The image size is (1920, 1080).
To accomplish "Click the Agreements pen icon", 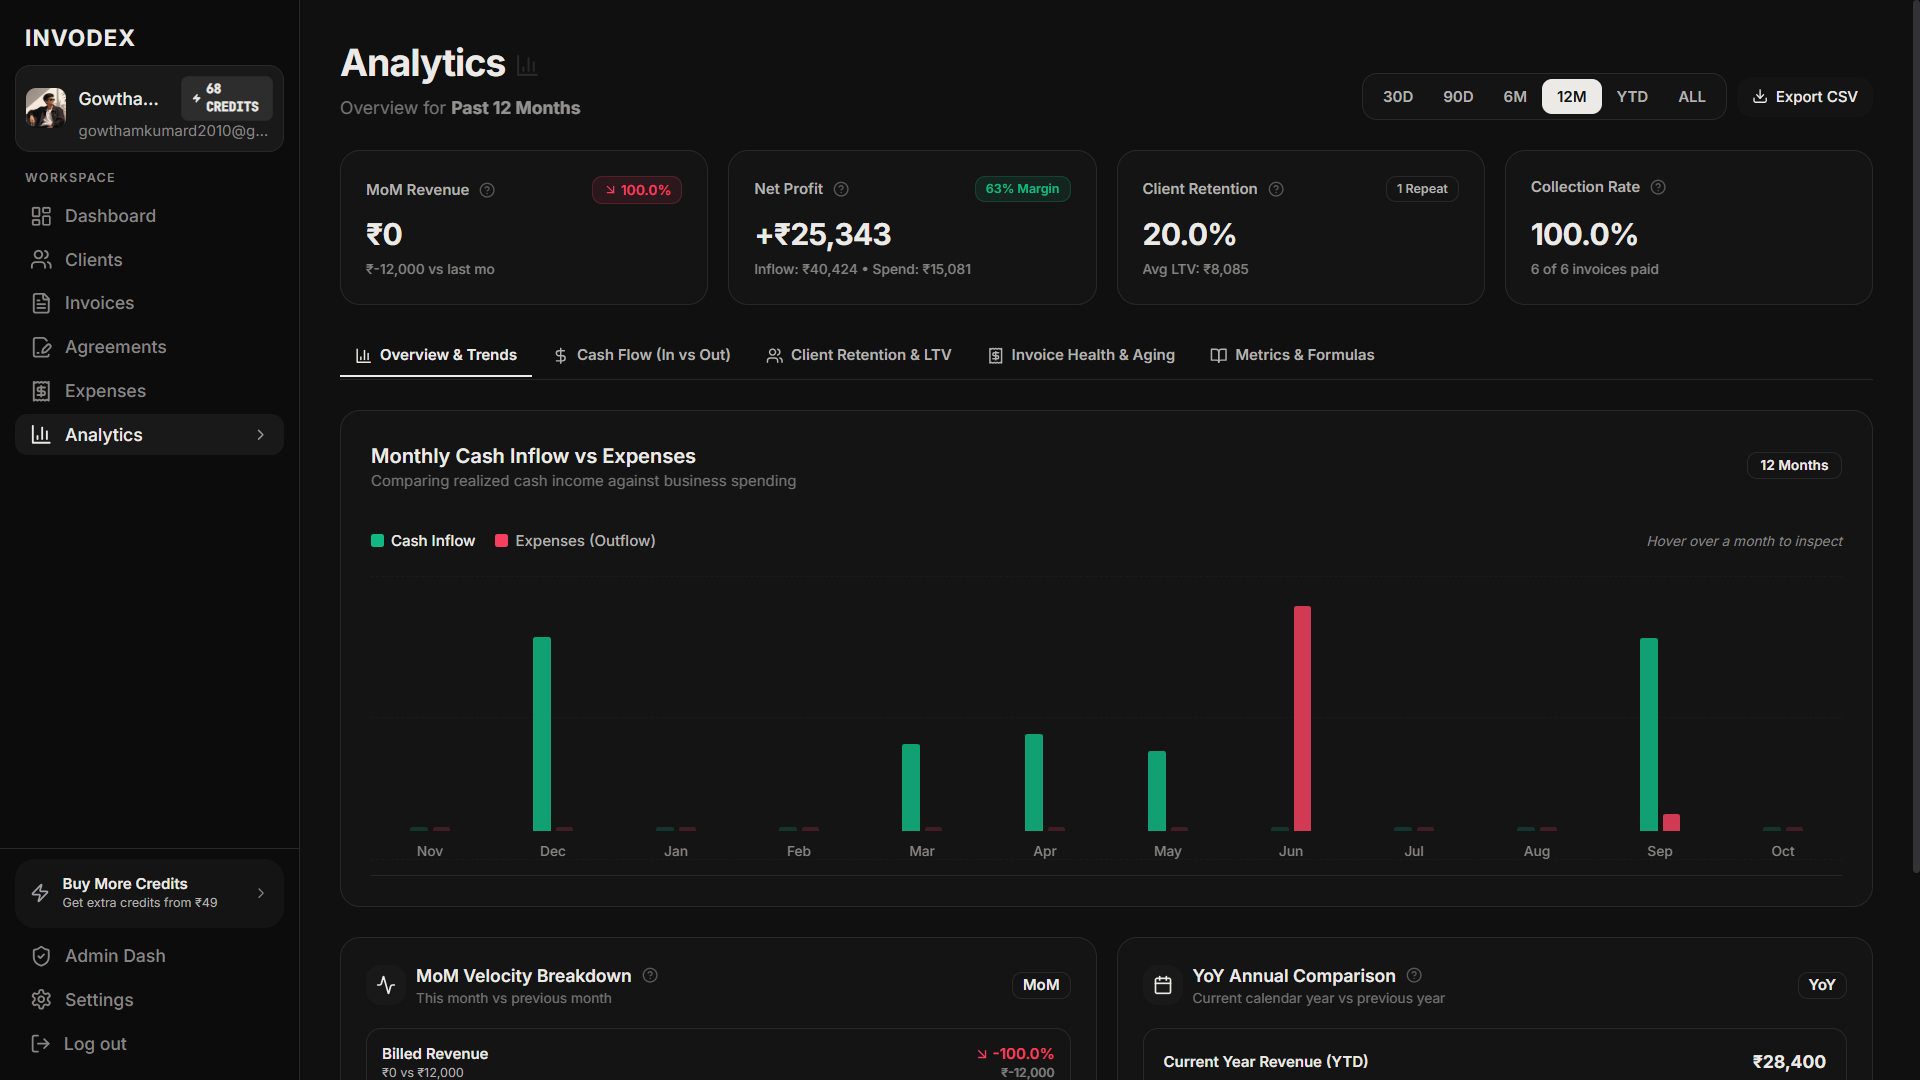I will click(x=41, y=347).
